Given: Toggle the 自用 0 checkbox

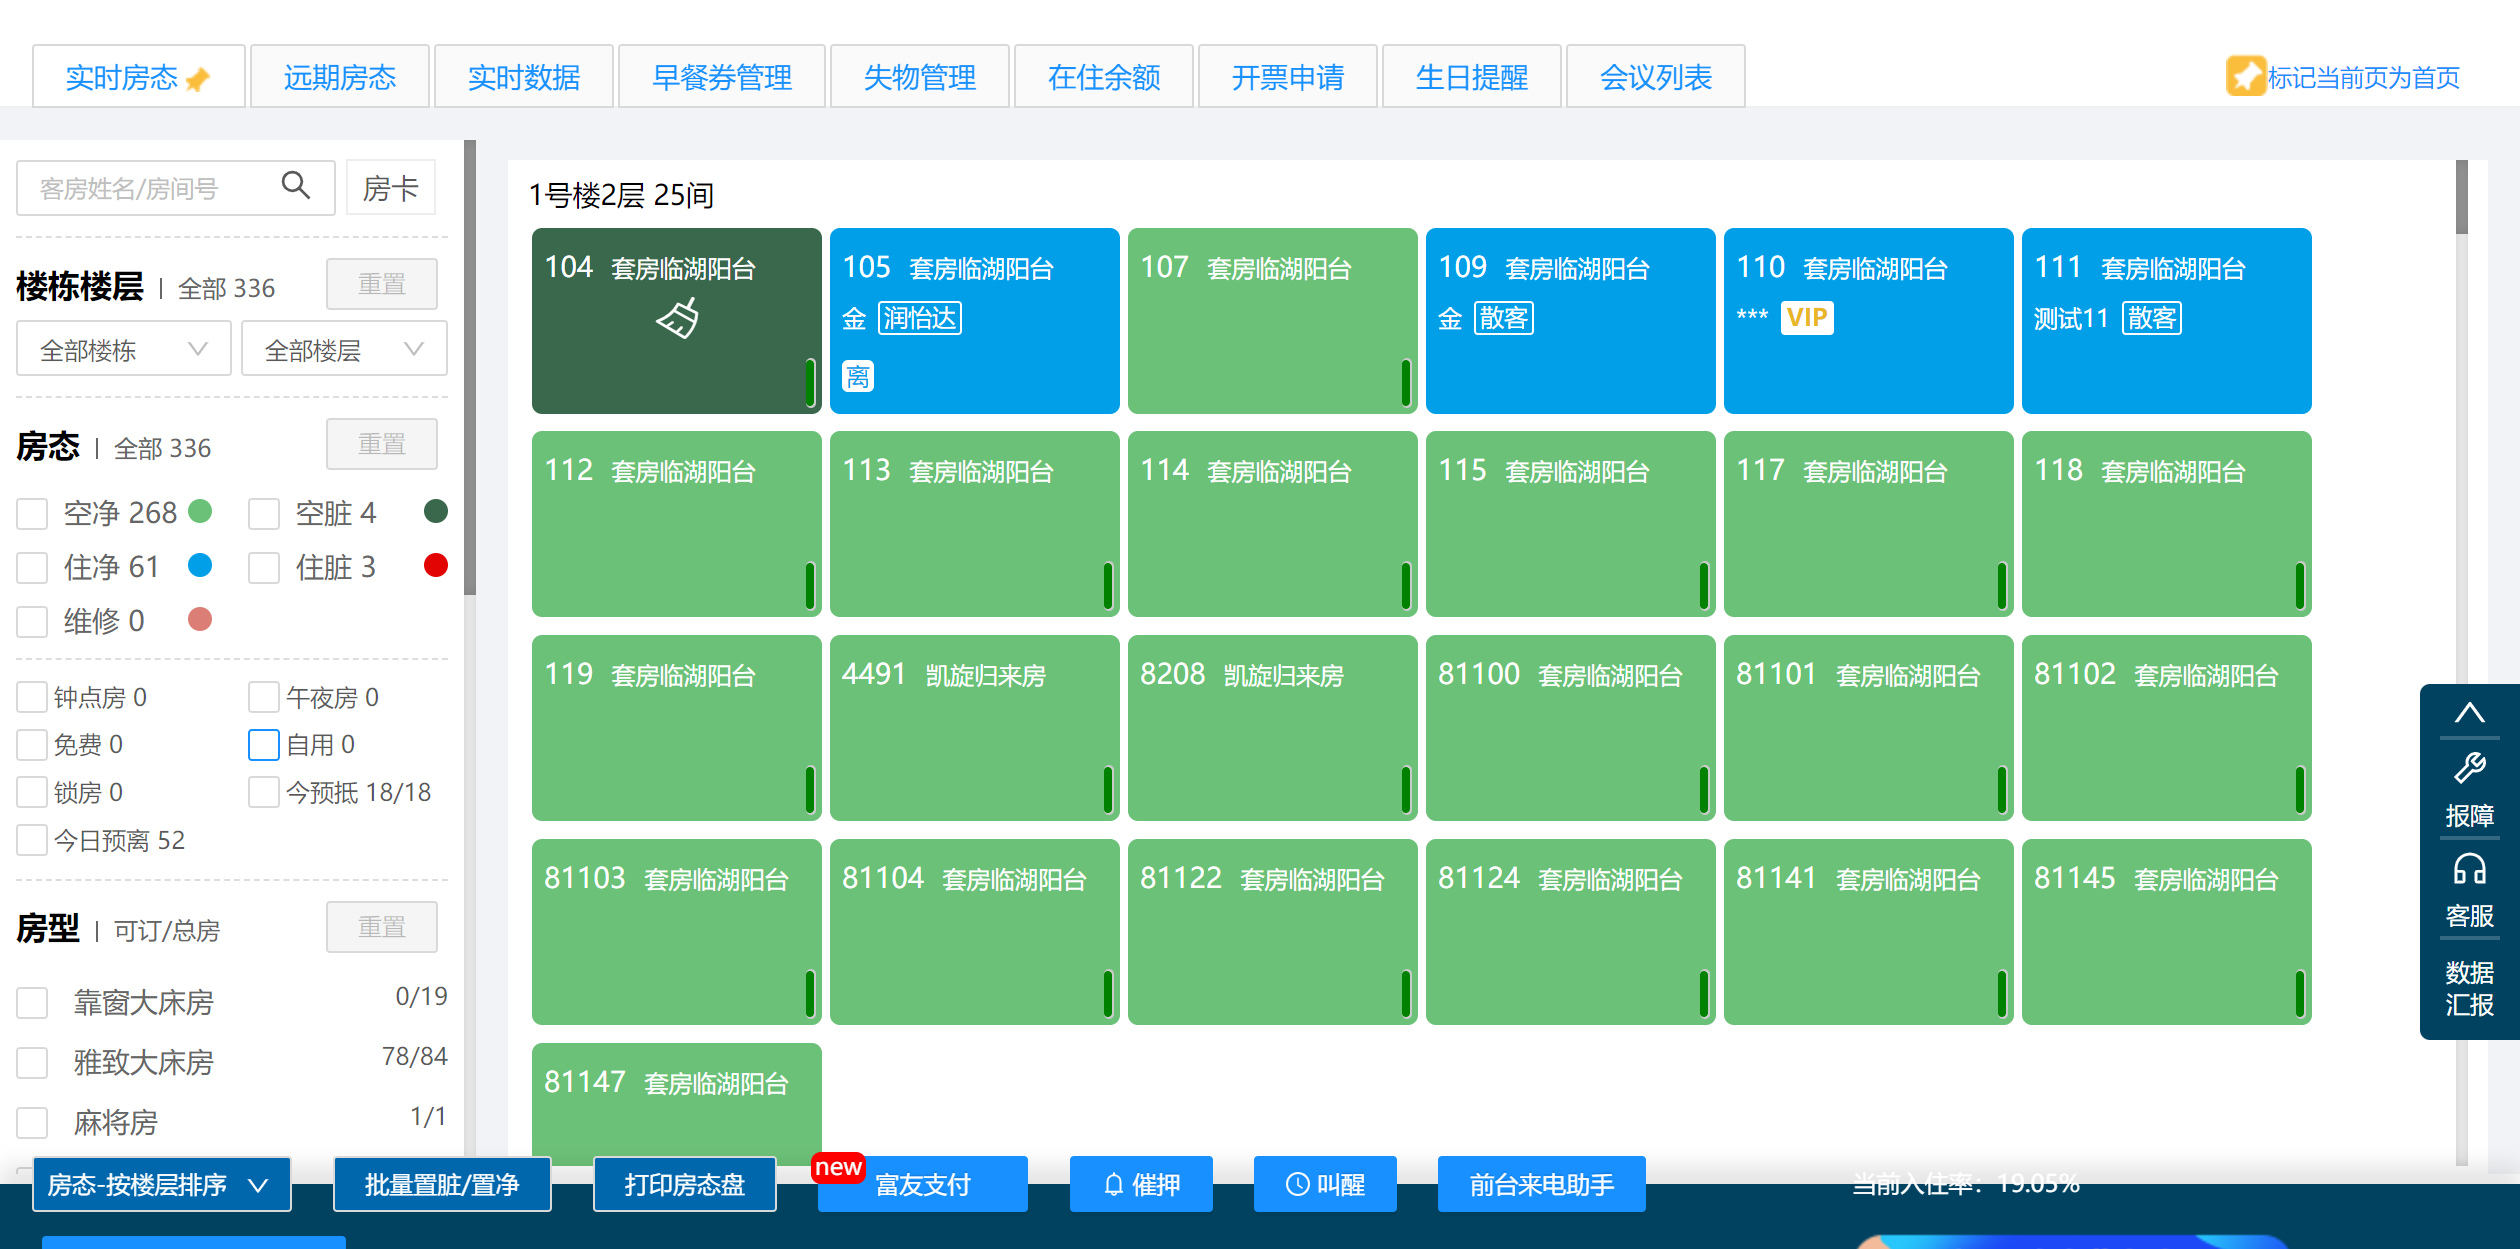Looking at the screenshot, I should coord(264,745).
